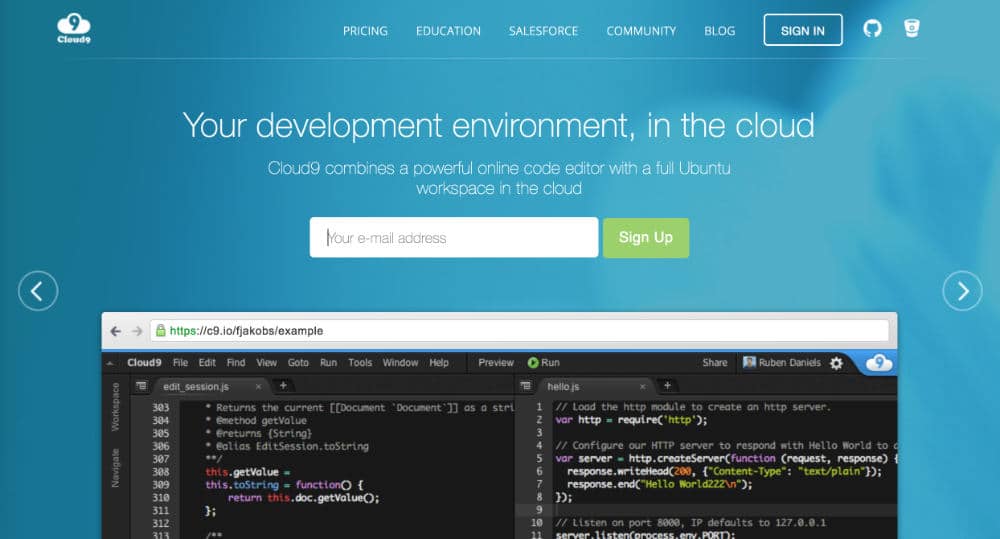Add new tab next to hello.js
Image resolution: width=1000 pixels, height=539 pixels.
coord(667,385)
